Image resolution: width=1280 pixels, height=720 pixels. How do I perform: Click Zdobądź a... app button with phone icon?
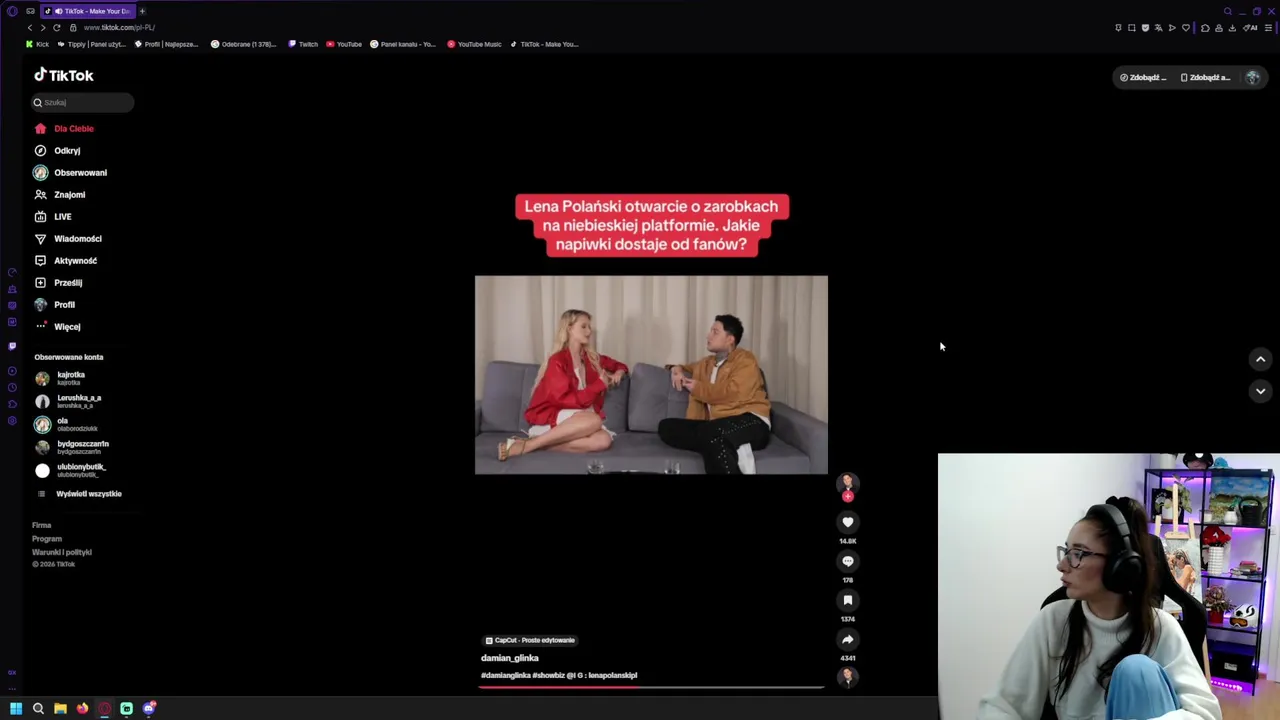(1205, 77)
